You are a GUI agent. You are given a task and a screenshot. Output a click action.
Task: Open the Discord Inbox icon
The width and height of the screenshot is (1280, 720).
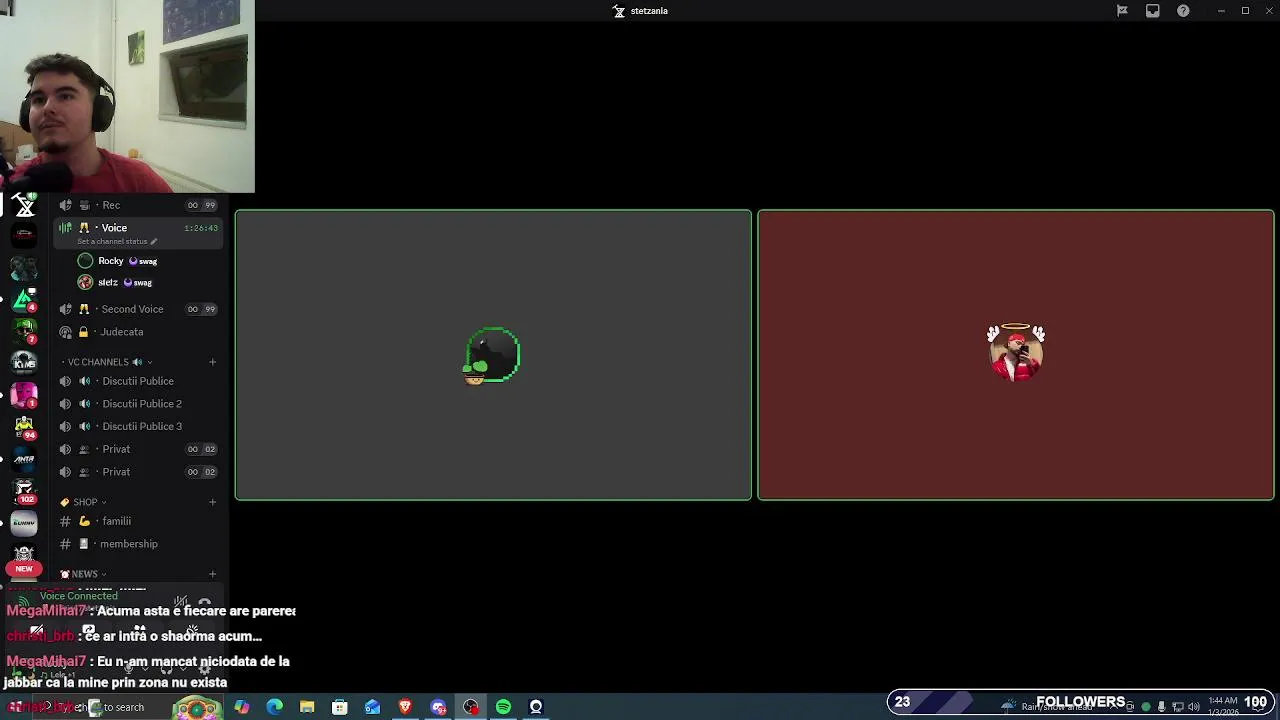point(1152,11)
